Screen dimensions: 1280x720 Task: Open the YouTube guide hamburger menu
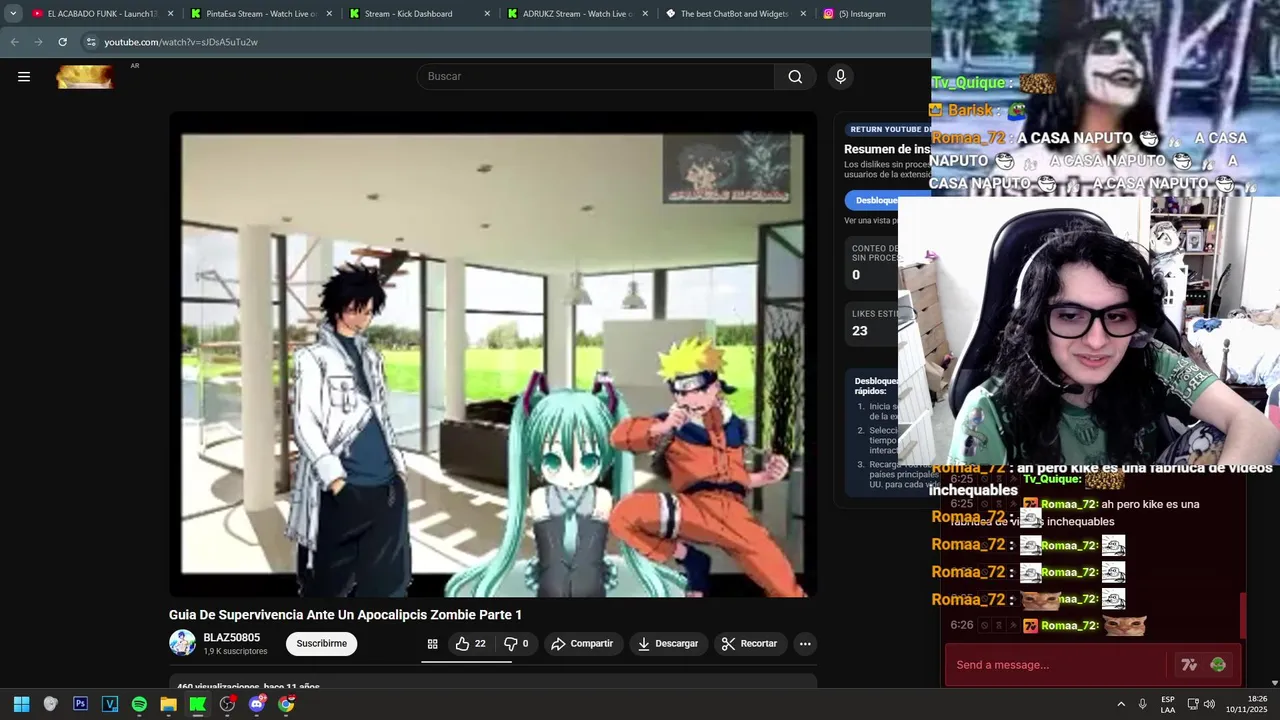tap(24, 76)
